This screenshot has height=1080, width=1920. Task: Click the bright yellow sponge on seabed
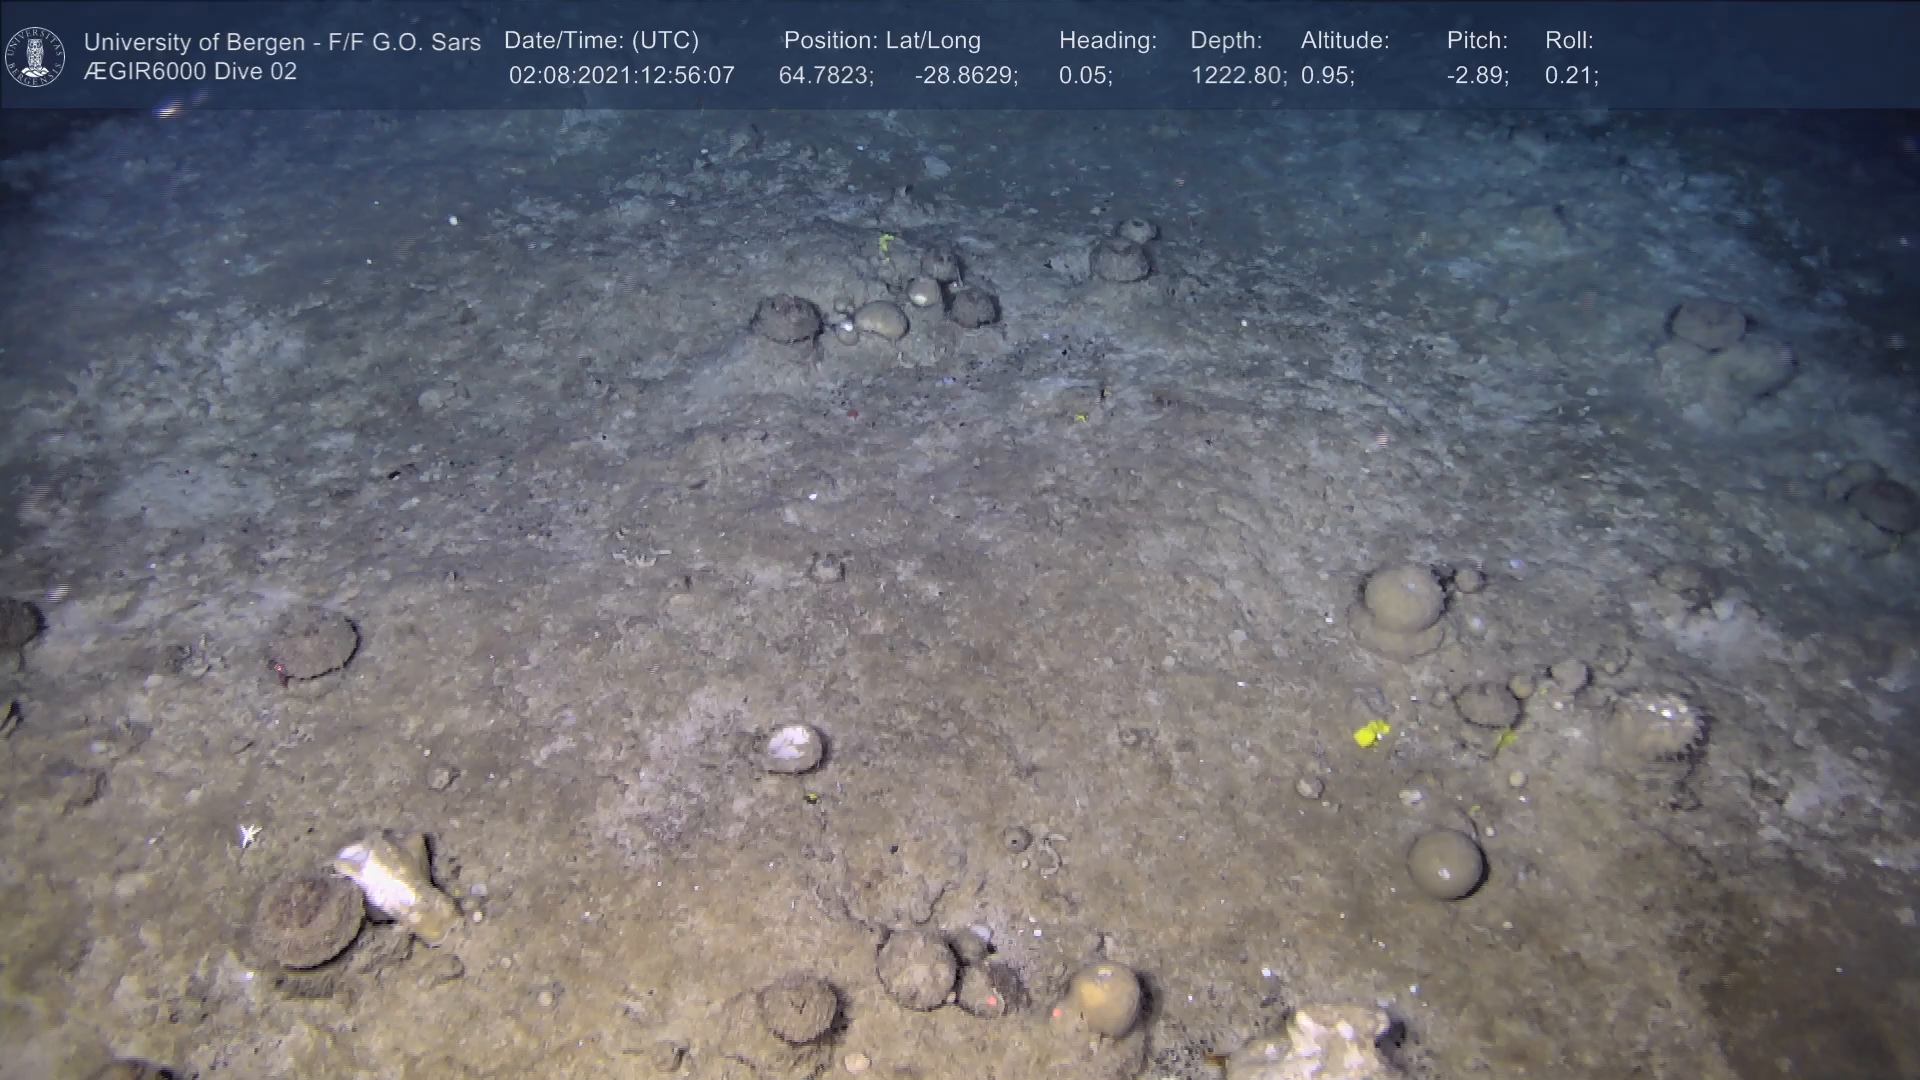pos(1371,735)
